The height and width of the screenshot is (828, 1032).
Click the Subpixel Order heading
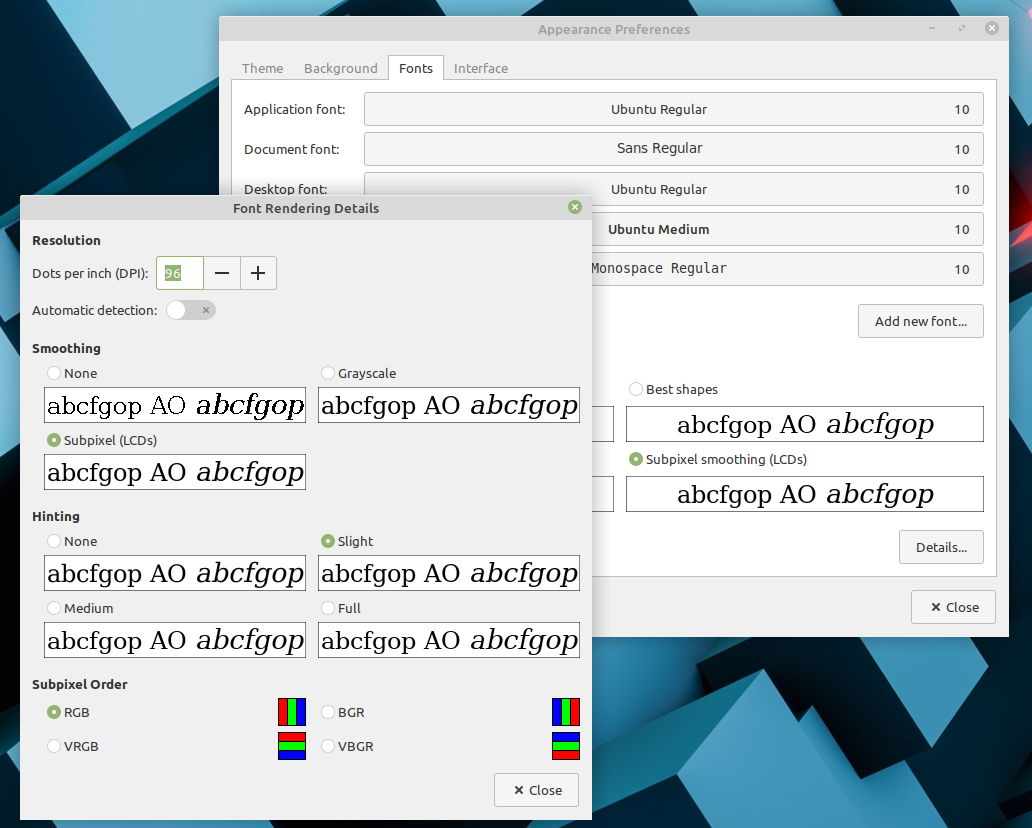click(x=80, y=685)
